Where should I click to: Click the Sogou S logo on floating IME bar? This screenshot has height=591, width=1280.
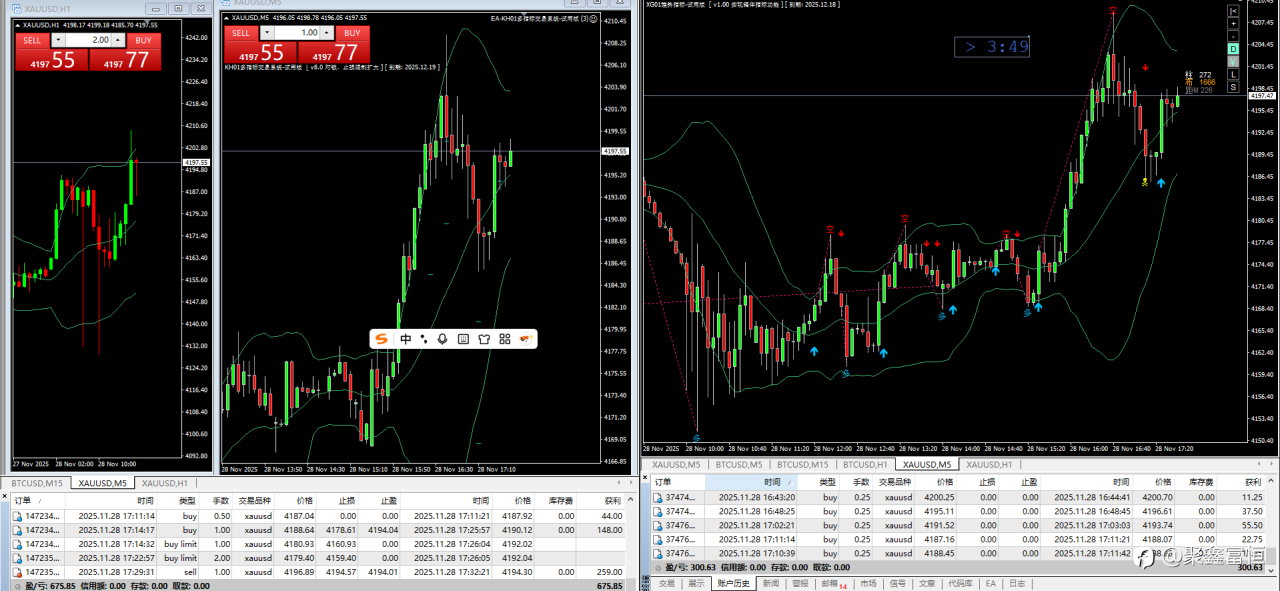[381, 339]
